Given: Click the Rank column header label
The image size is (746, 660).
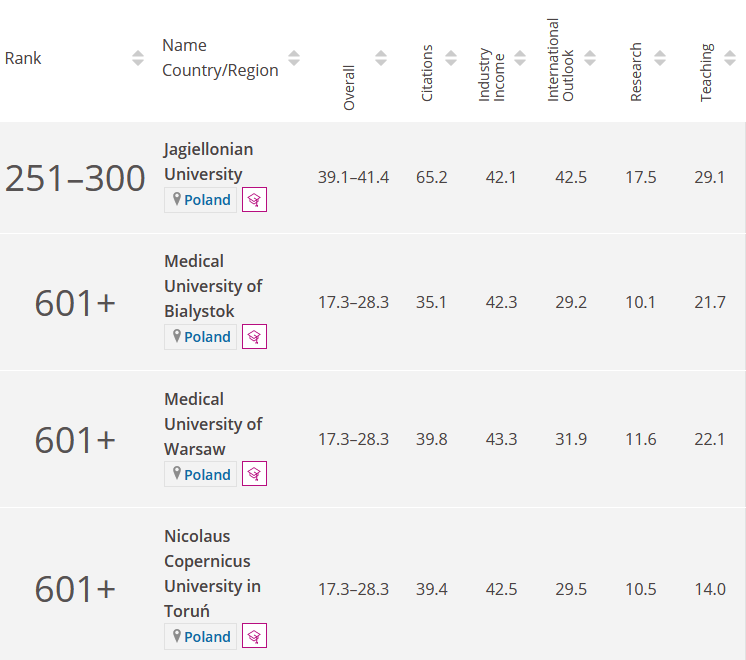Looking at the screenshot, I should [23, 58].
